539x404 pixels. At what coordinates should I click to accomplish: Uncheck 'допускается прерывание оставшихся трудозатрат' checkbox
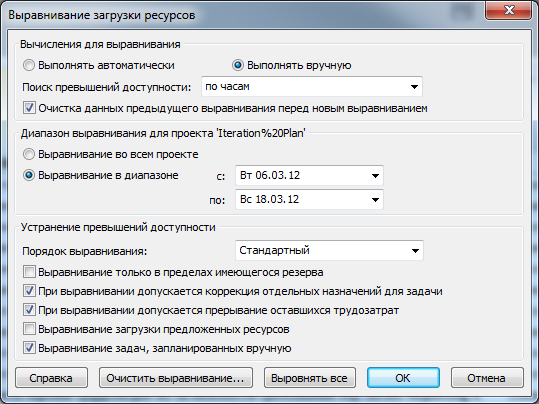pyautogui.click(x=29, y=310)
